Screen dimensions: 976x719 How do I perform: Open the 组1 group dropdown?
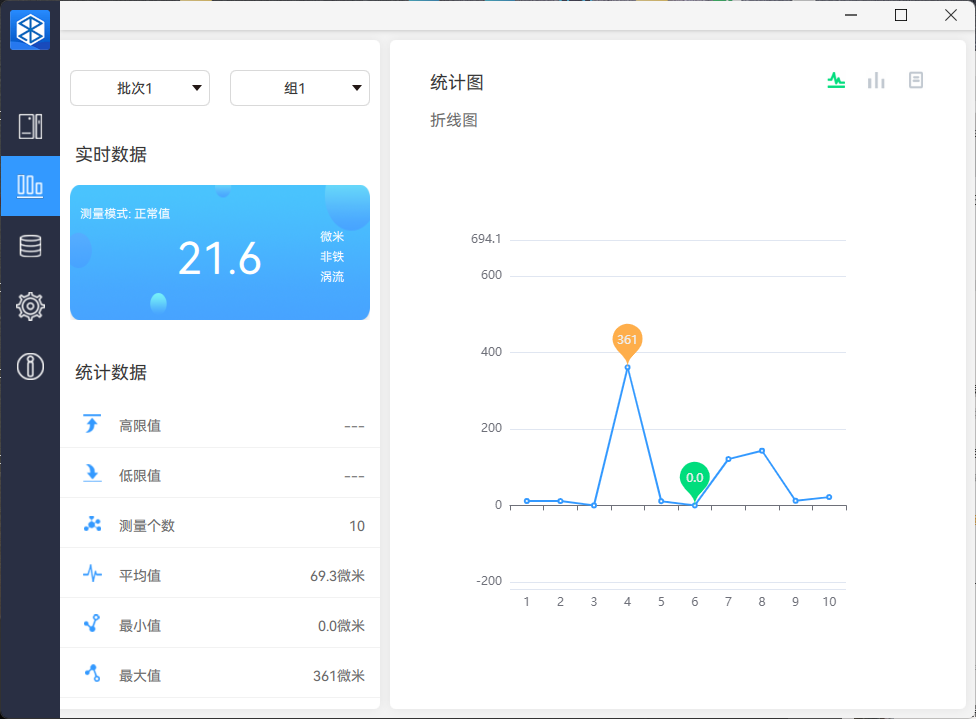[300, 88]
